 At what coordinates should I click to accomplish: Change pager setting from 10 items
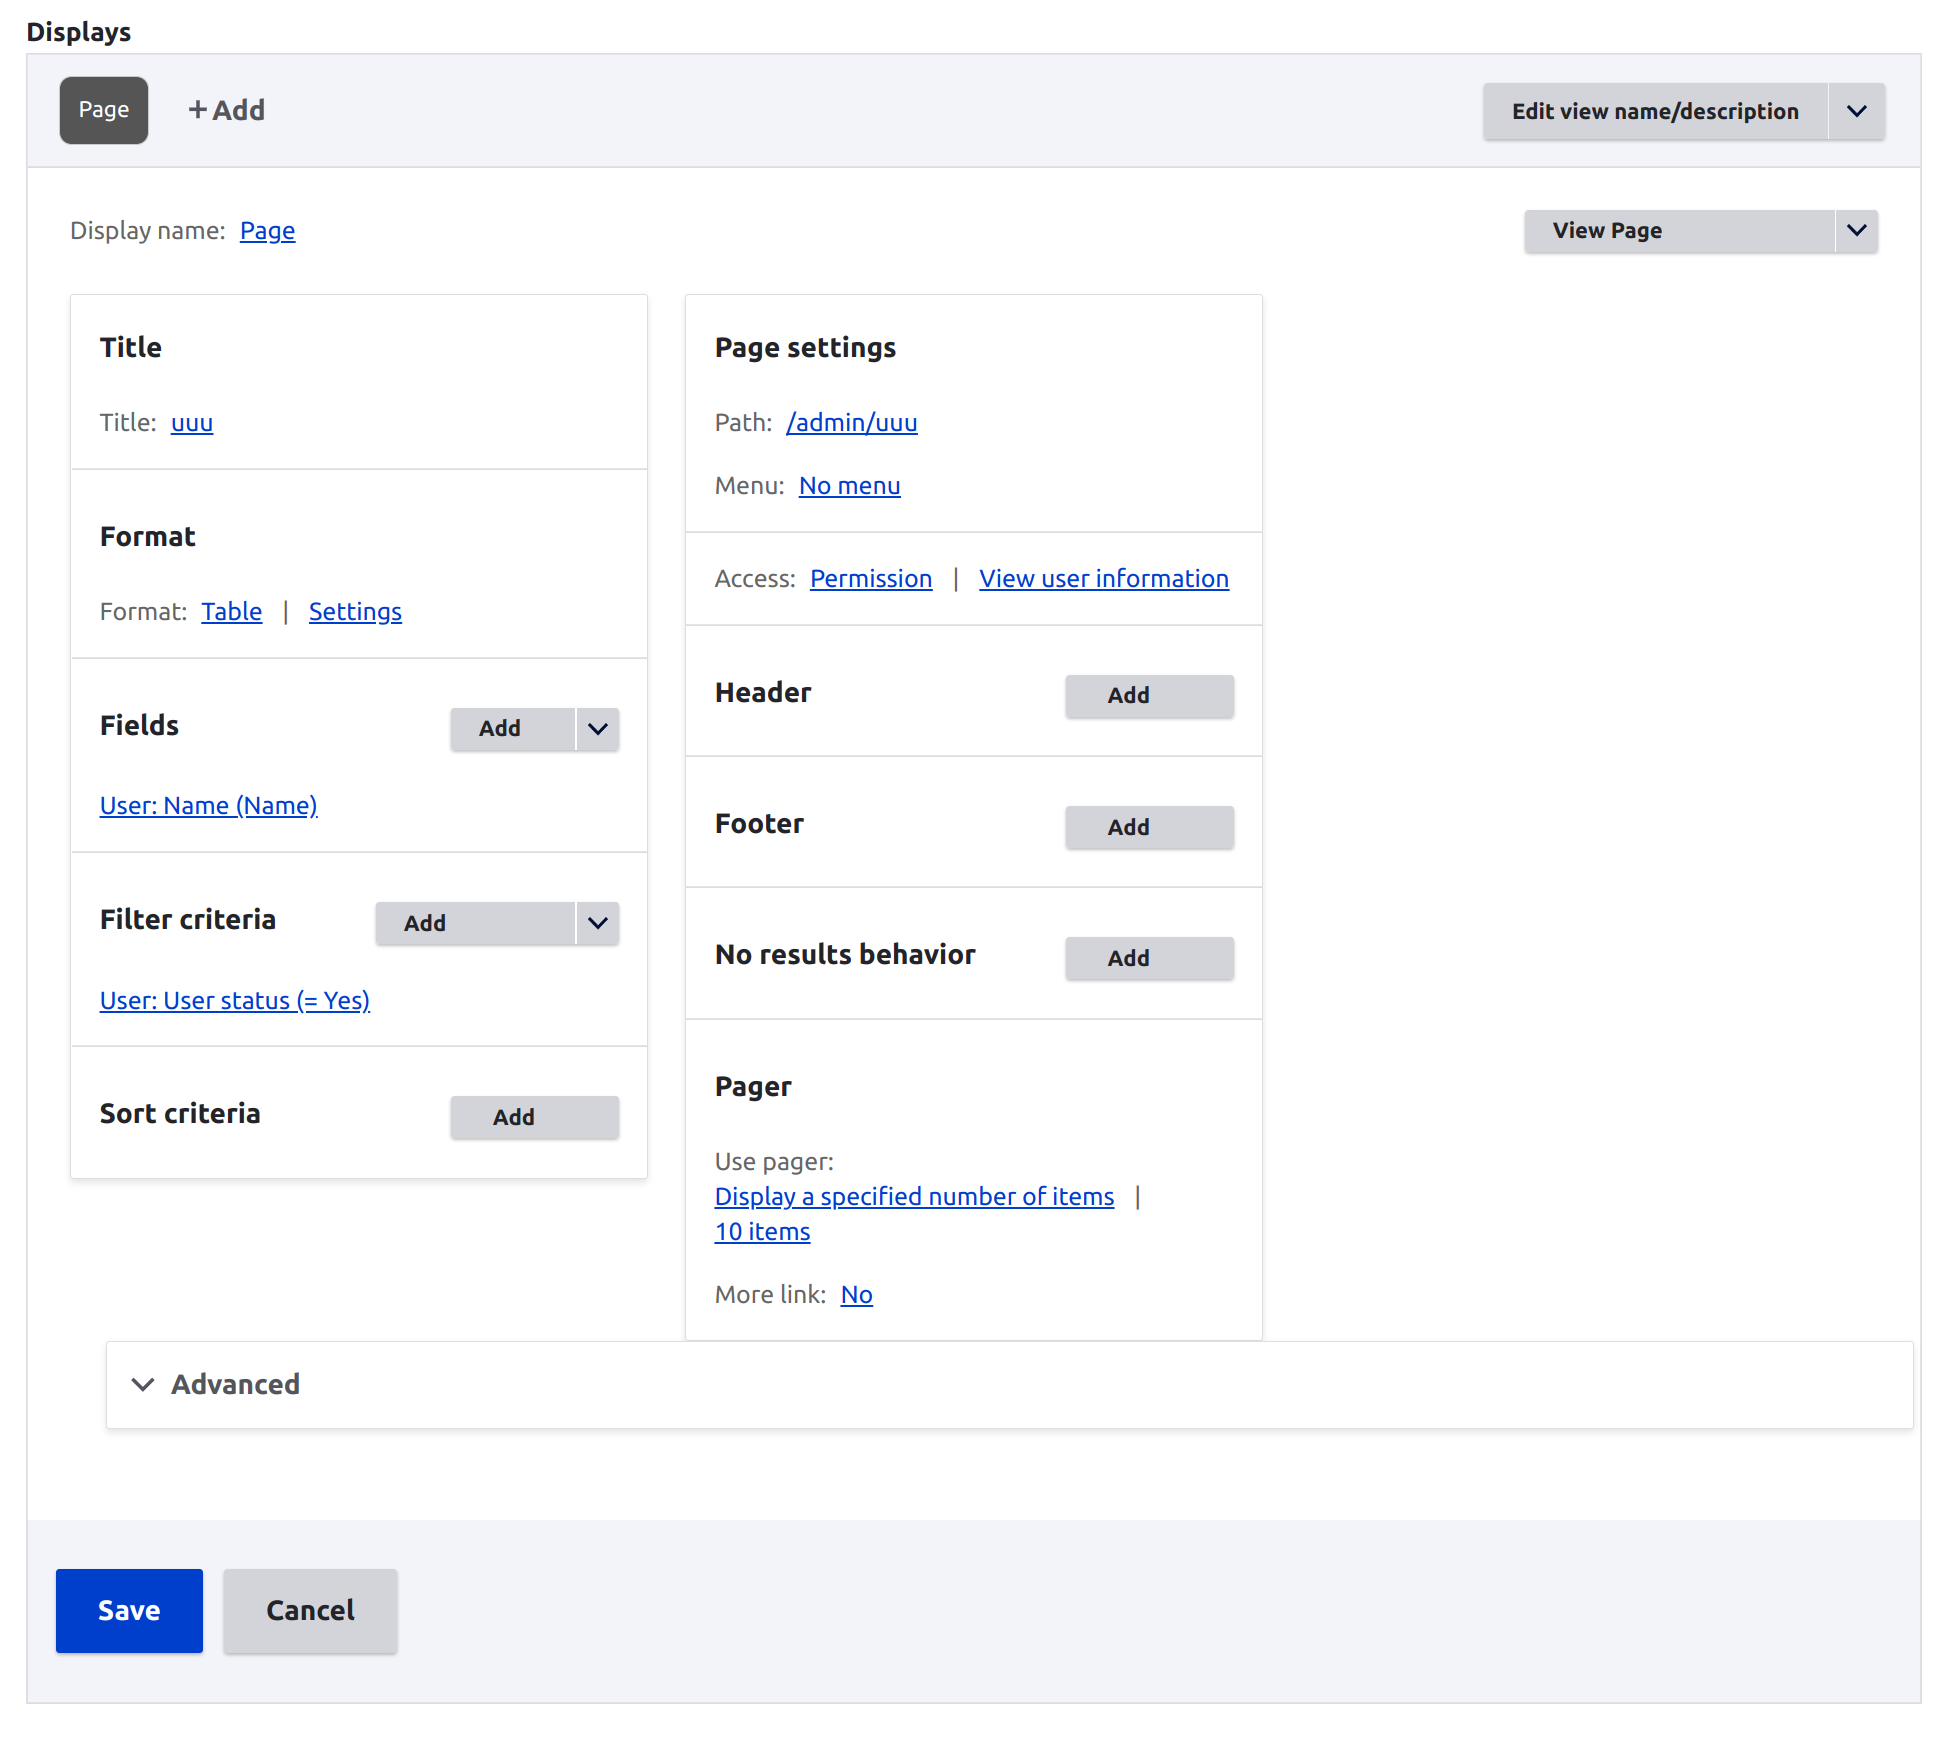coord(762,1231)
